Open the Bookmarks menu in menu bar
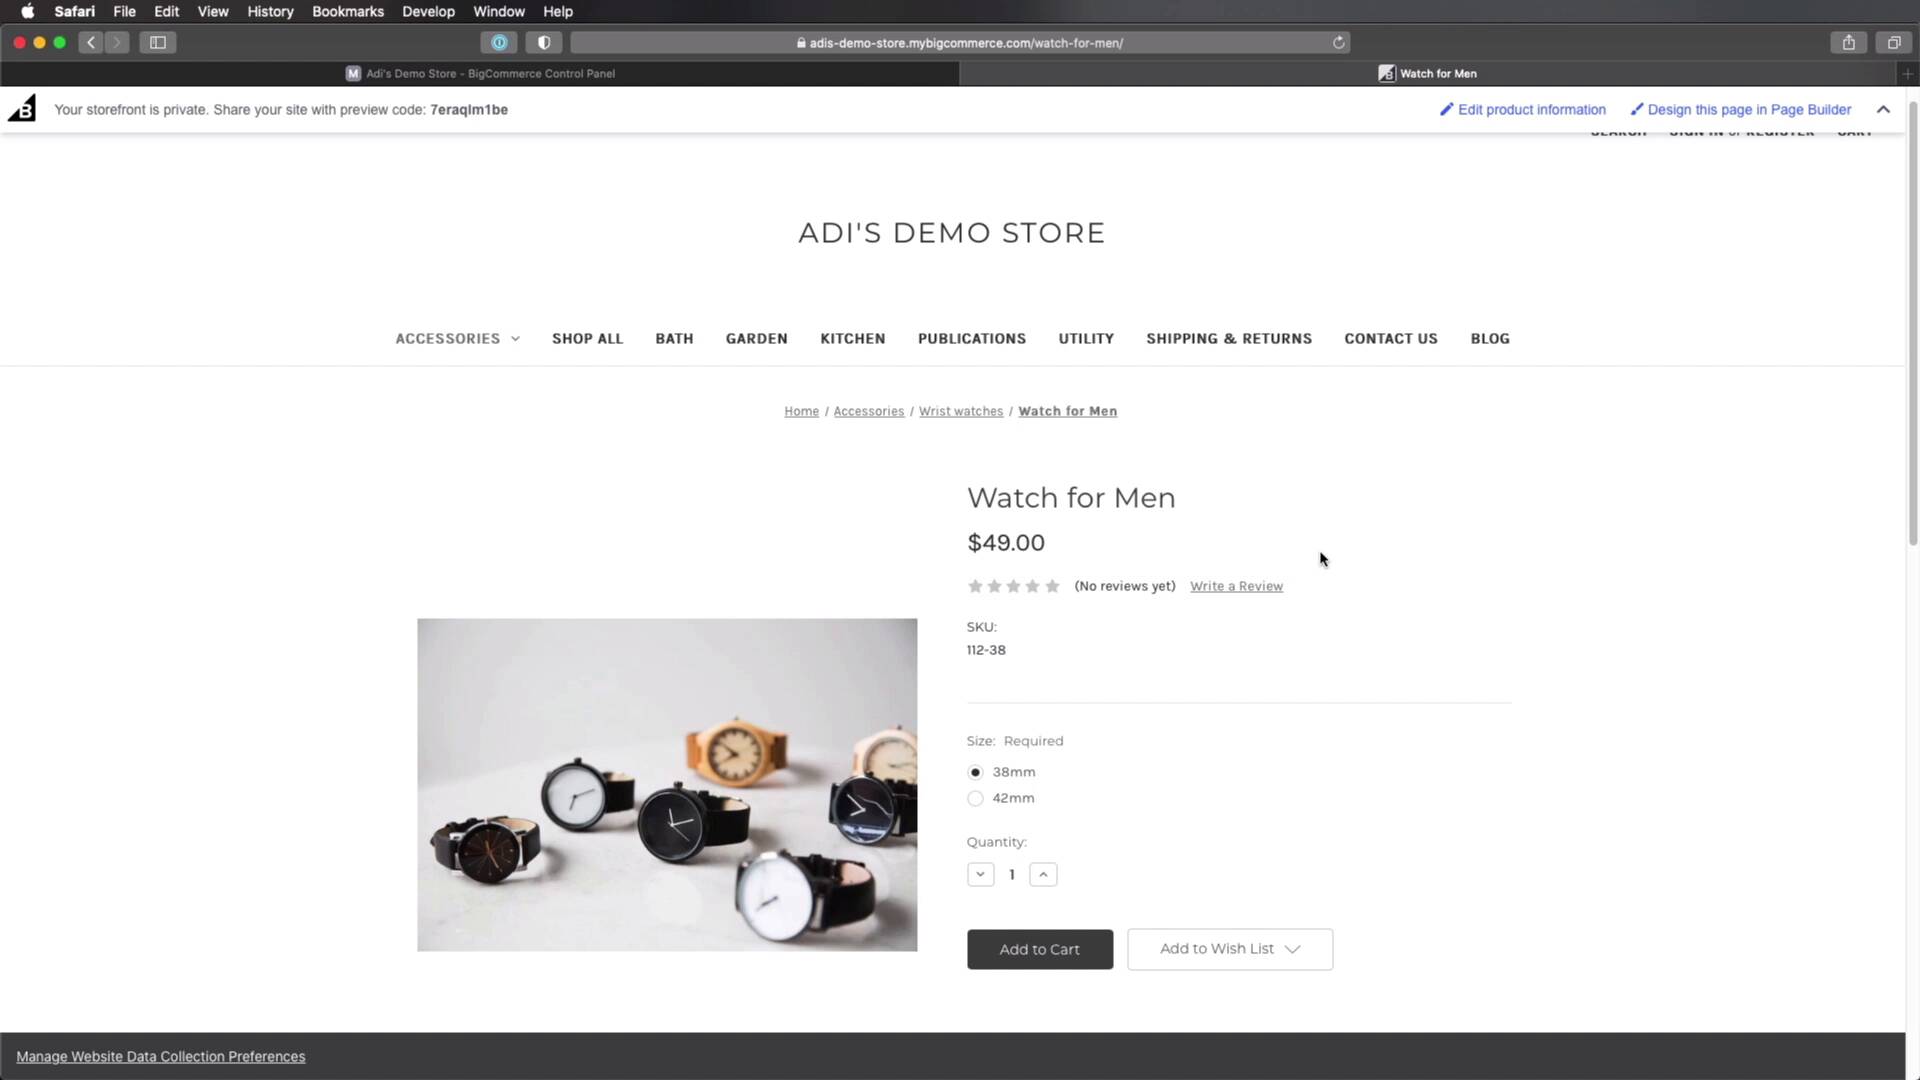The width and height of the screenshot is (1920, 1080). tap(347, 12)
